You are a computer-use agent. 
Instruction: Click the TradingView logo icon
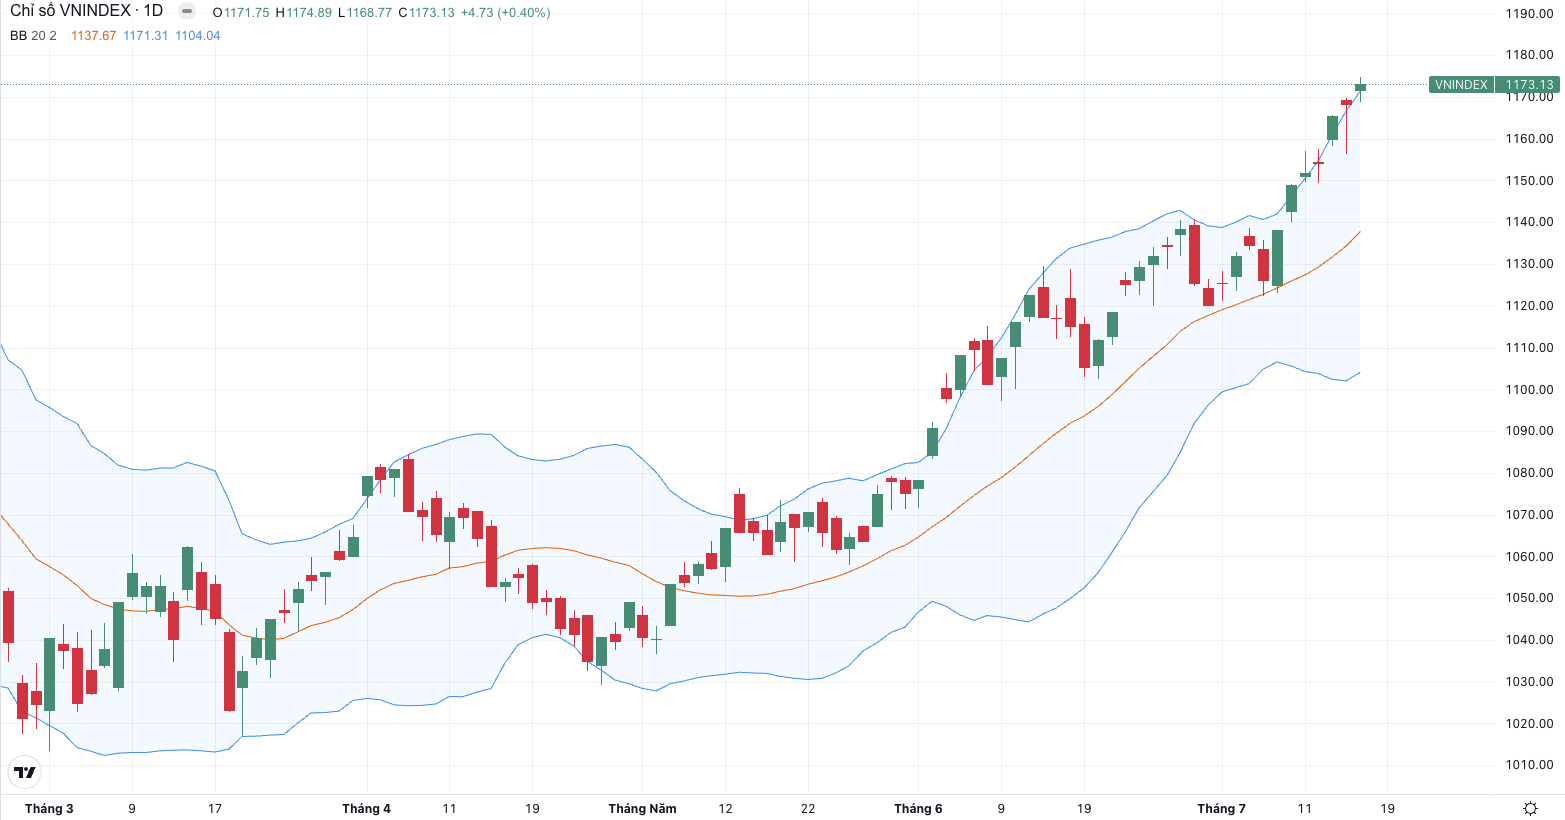click(25, 772)
